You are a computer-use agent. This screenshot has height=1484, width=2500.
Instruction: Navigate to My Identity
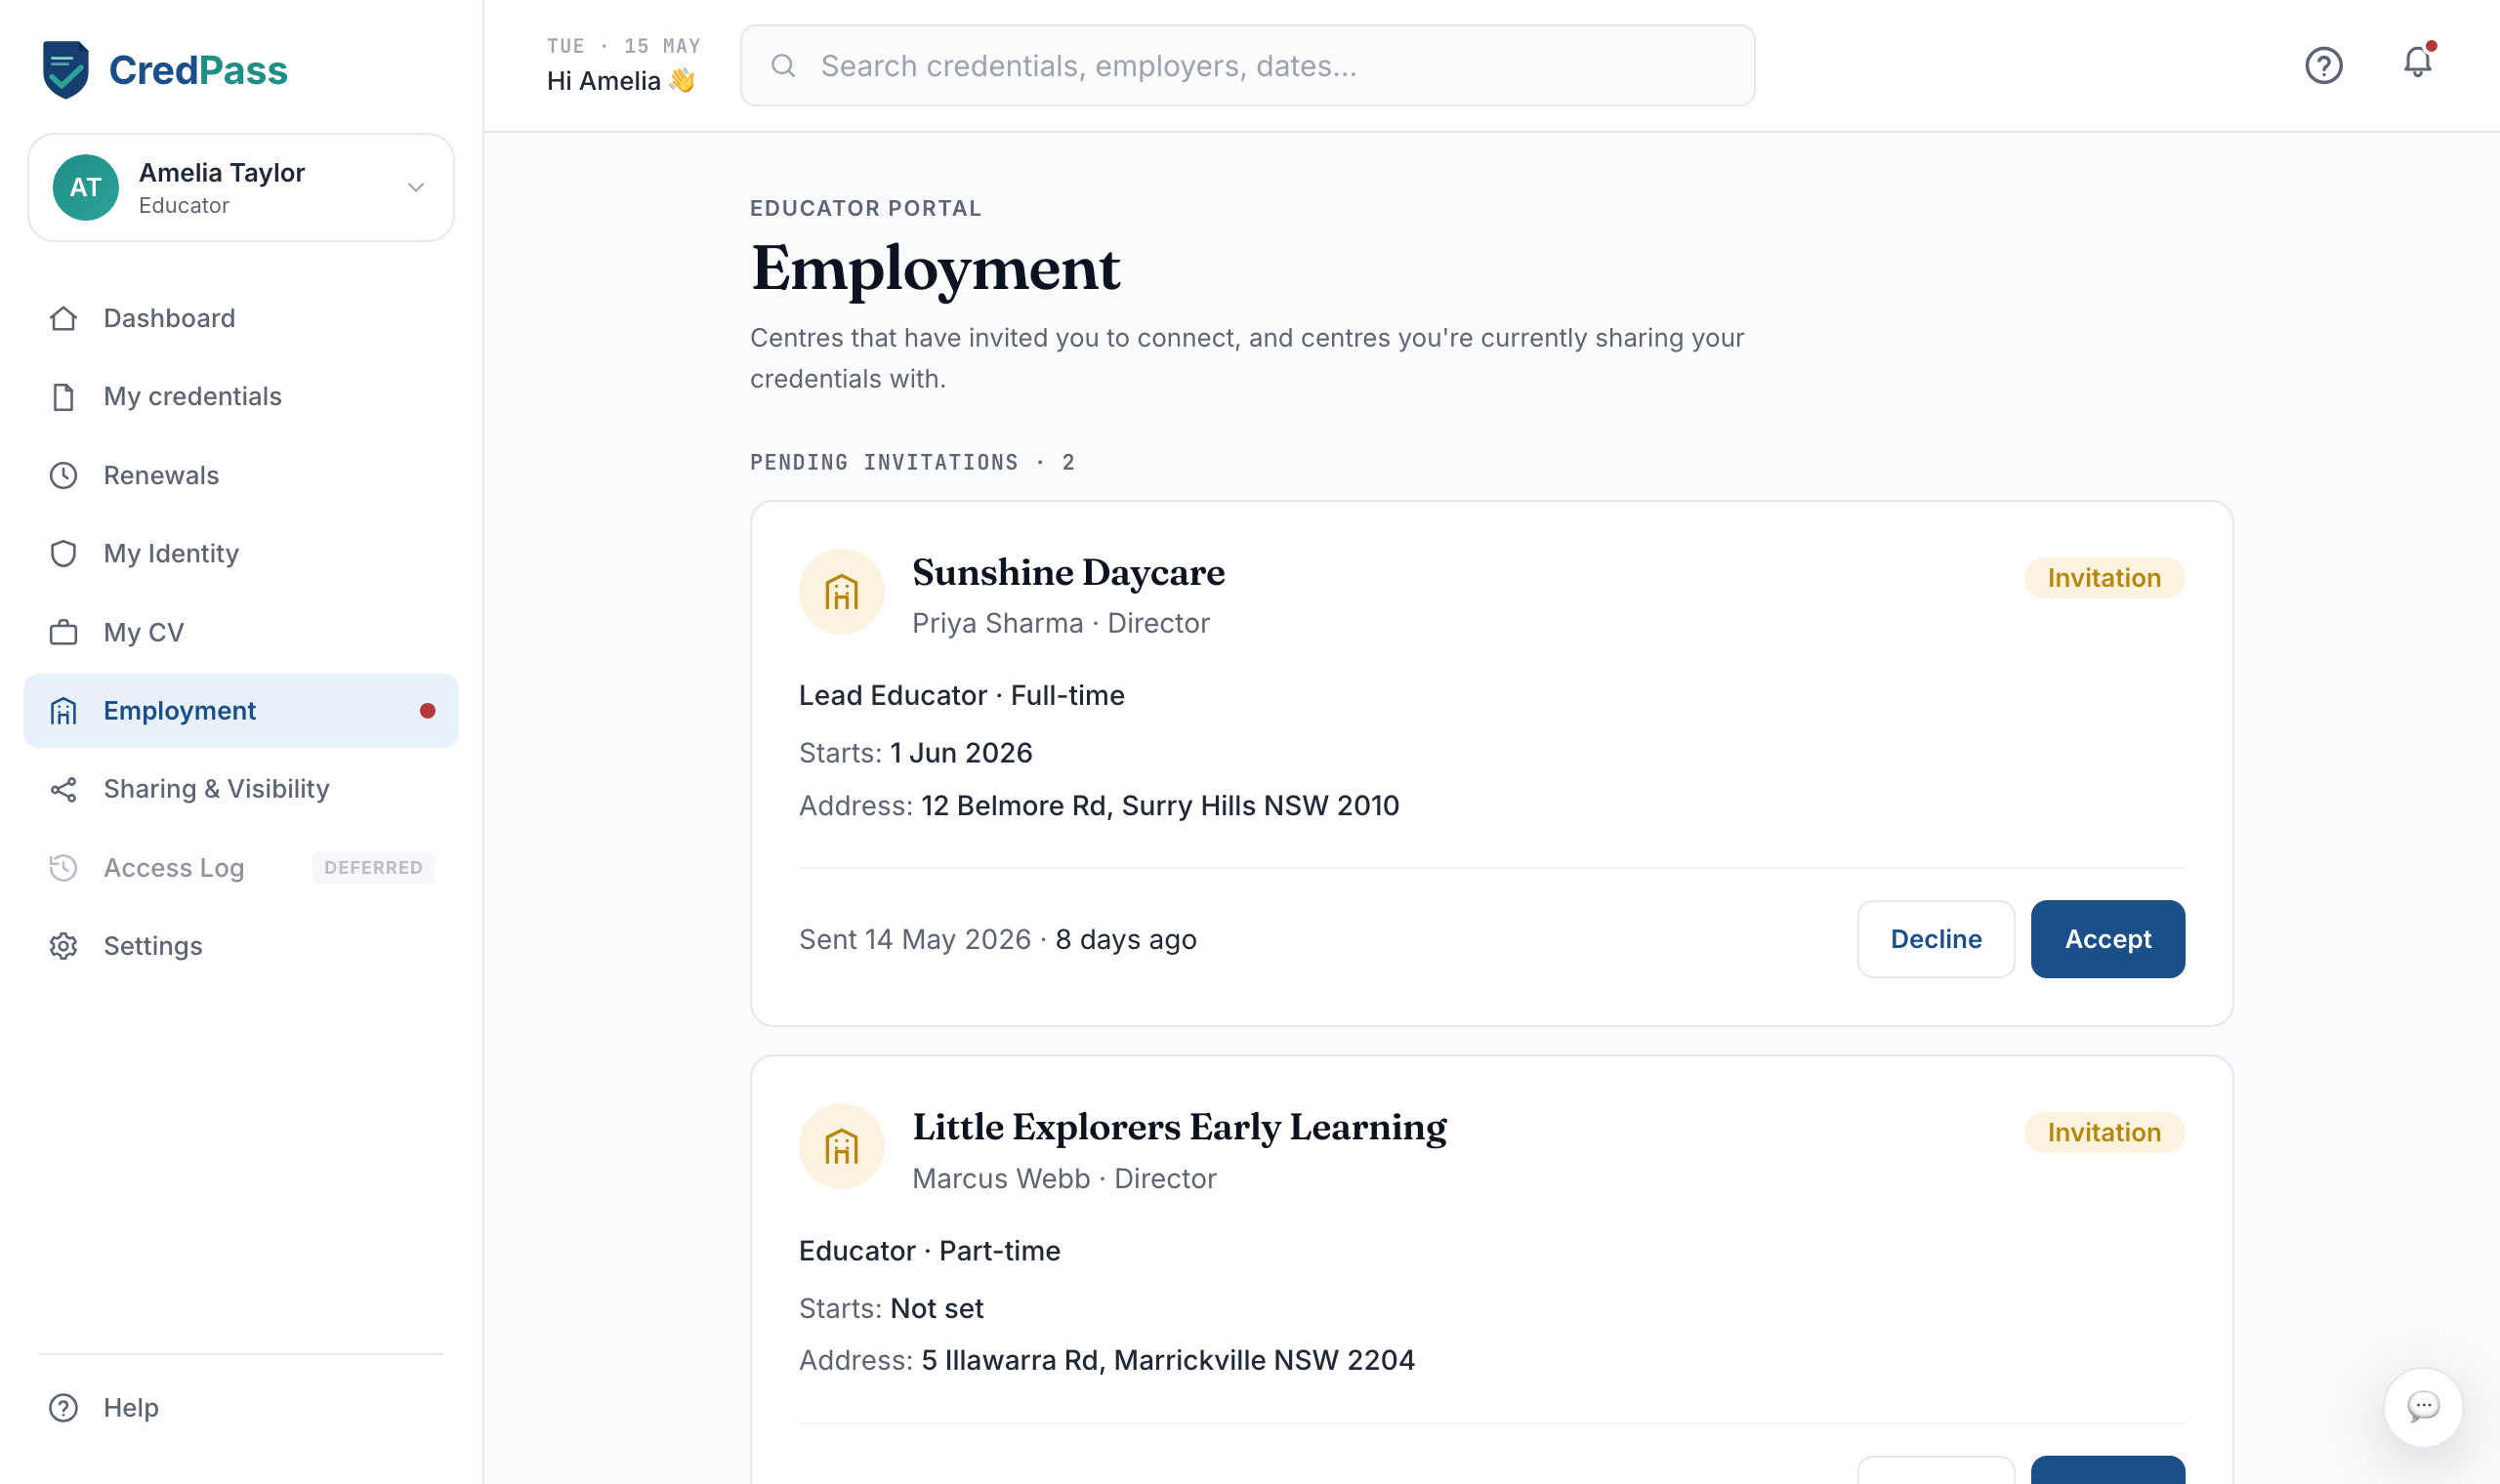pyautogui.click(x=241, y=554)
